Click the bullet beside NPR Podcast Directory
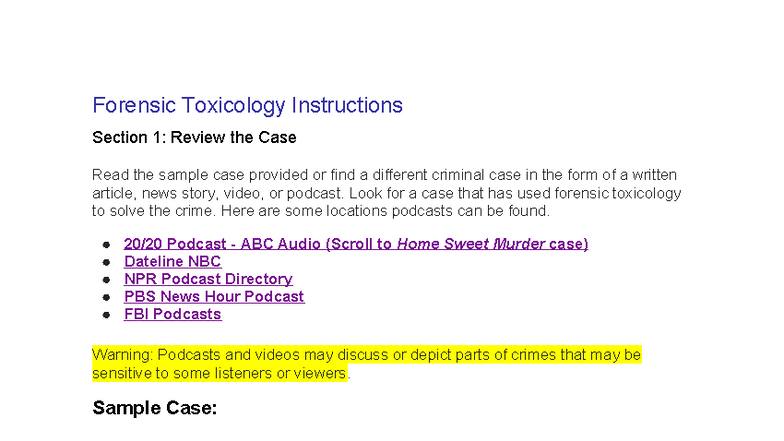Viewport: 784px width, 441px height. [x=106, y=279]
